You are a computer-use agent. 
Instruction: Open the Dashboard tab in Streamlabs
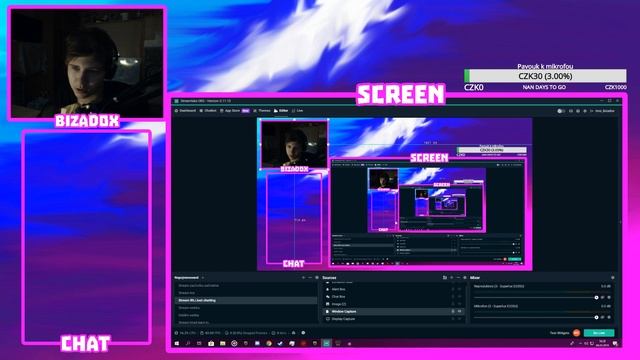click(185, 111)
